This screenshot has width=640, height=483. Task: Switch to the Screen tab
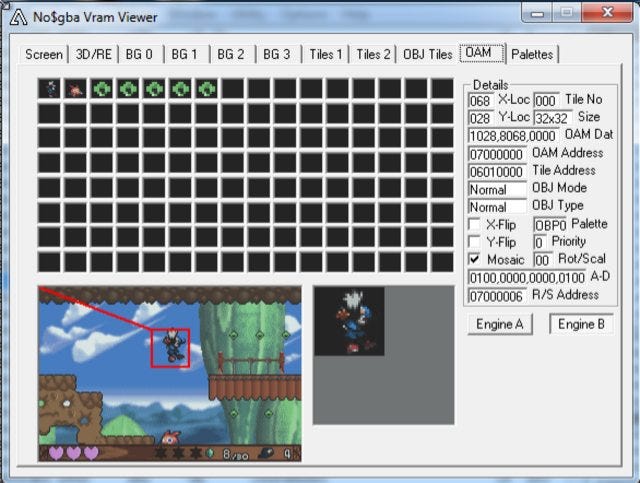44,54
